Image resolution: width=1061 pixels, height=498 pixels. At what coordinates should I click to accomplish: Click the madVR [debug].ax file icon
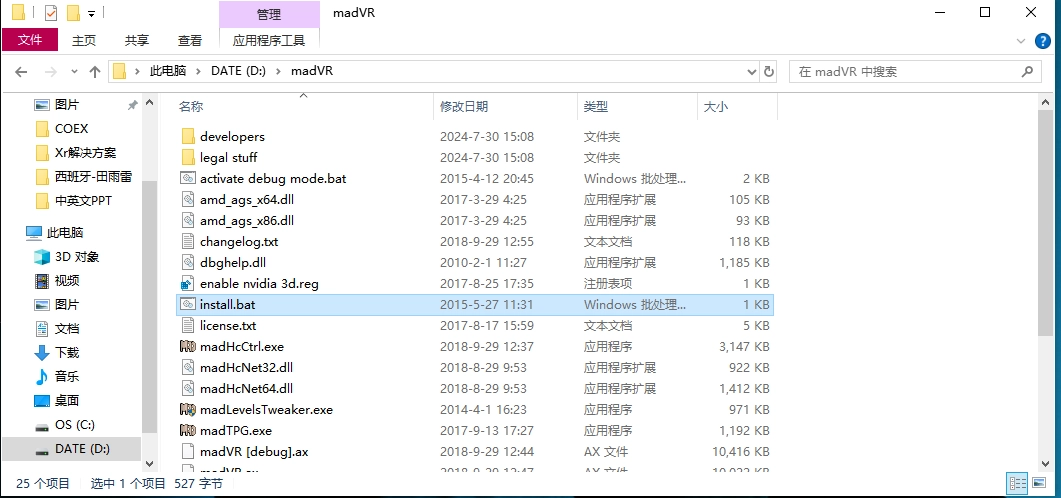click(188, 451)
